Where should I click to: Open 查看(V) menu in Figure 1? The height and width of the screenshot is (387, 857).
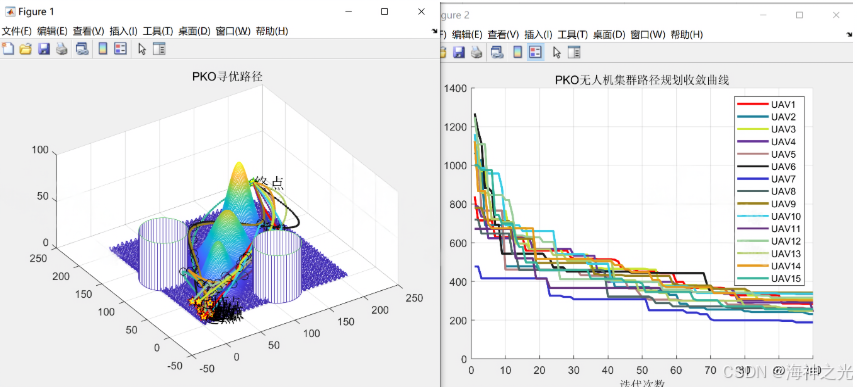pyautogui.click(x=88, y=31)
